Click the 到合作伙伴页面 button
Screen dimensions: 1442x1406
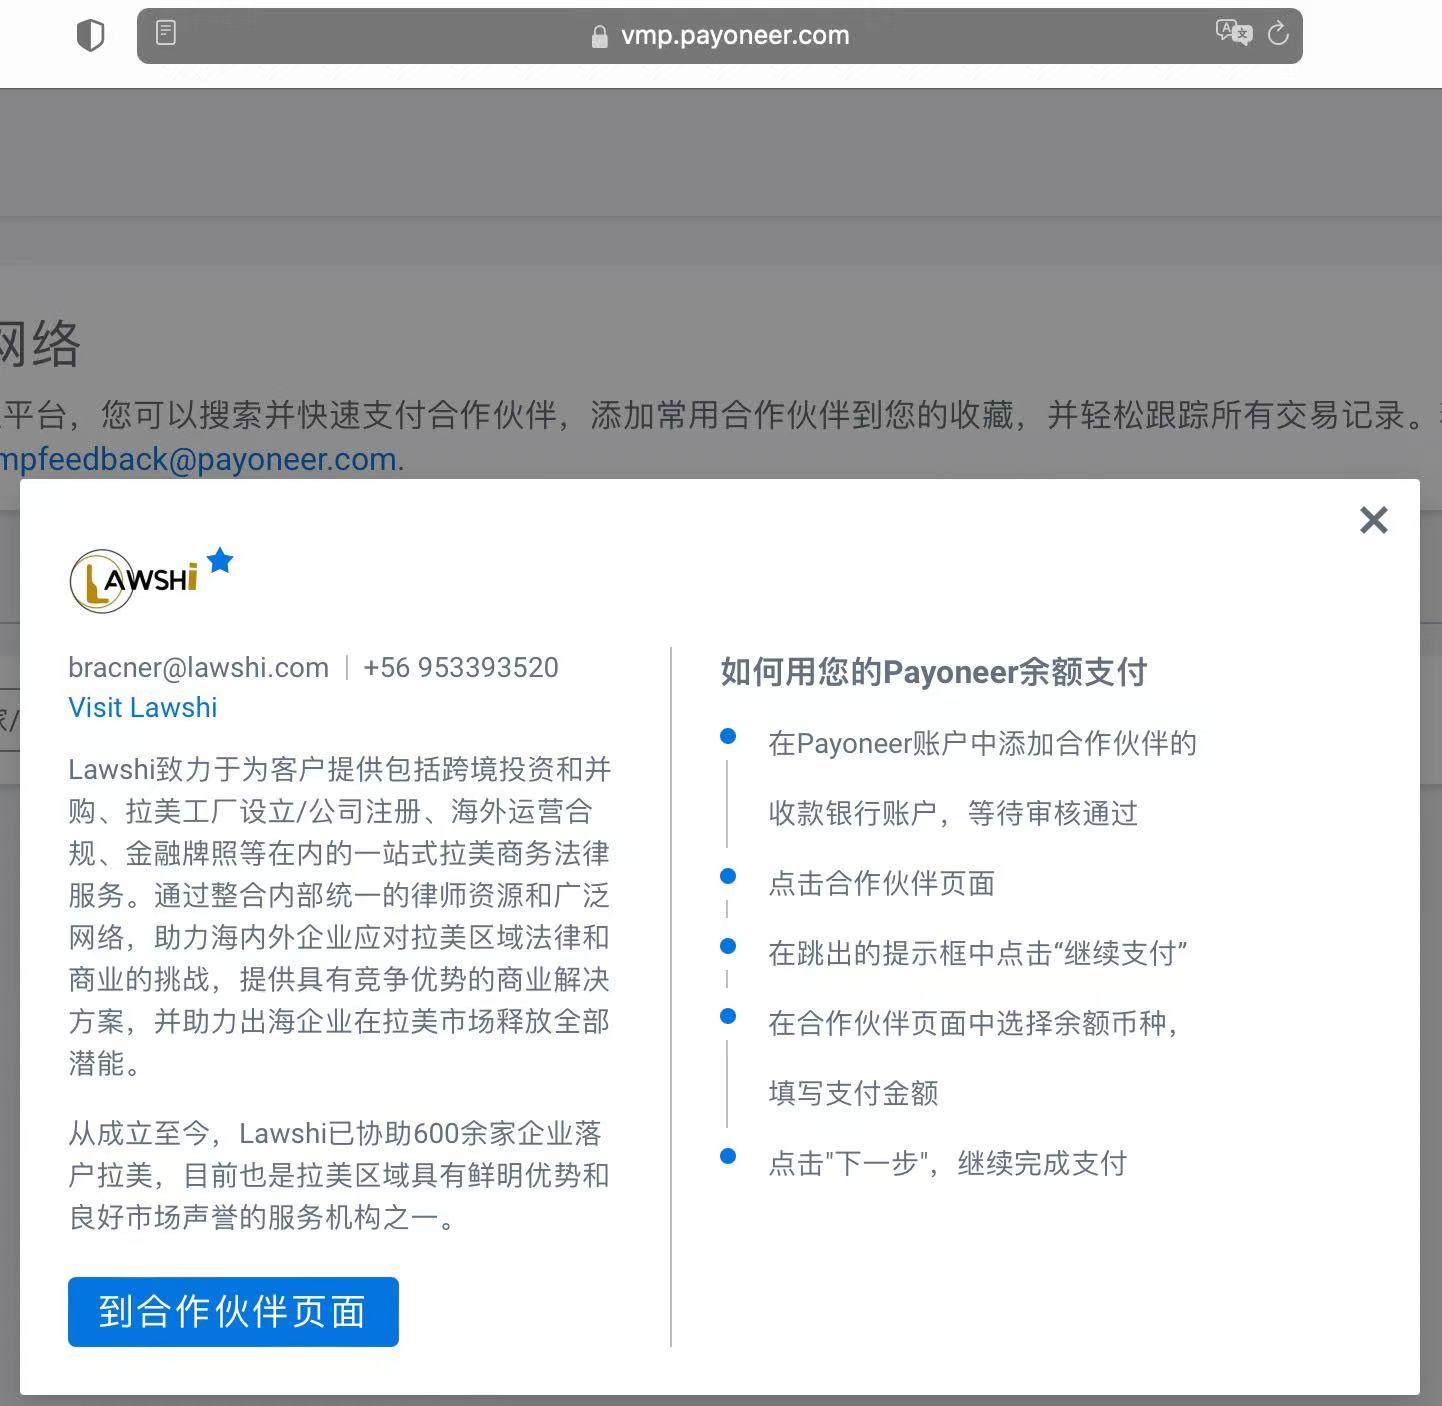233,1312
